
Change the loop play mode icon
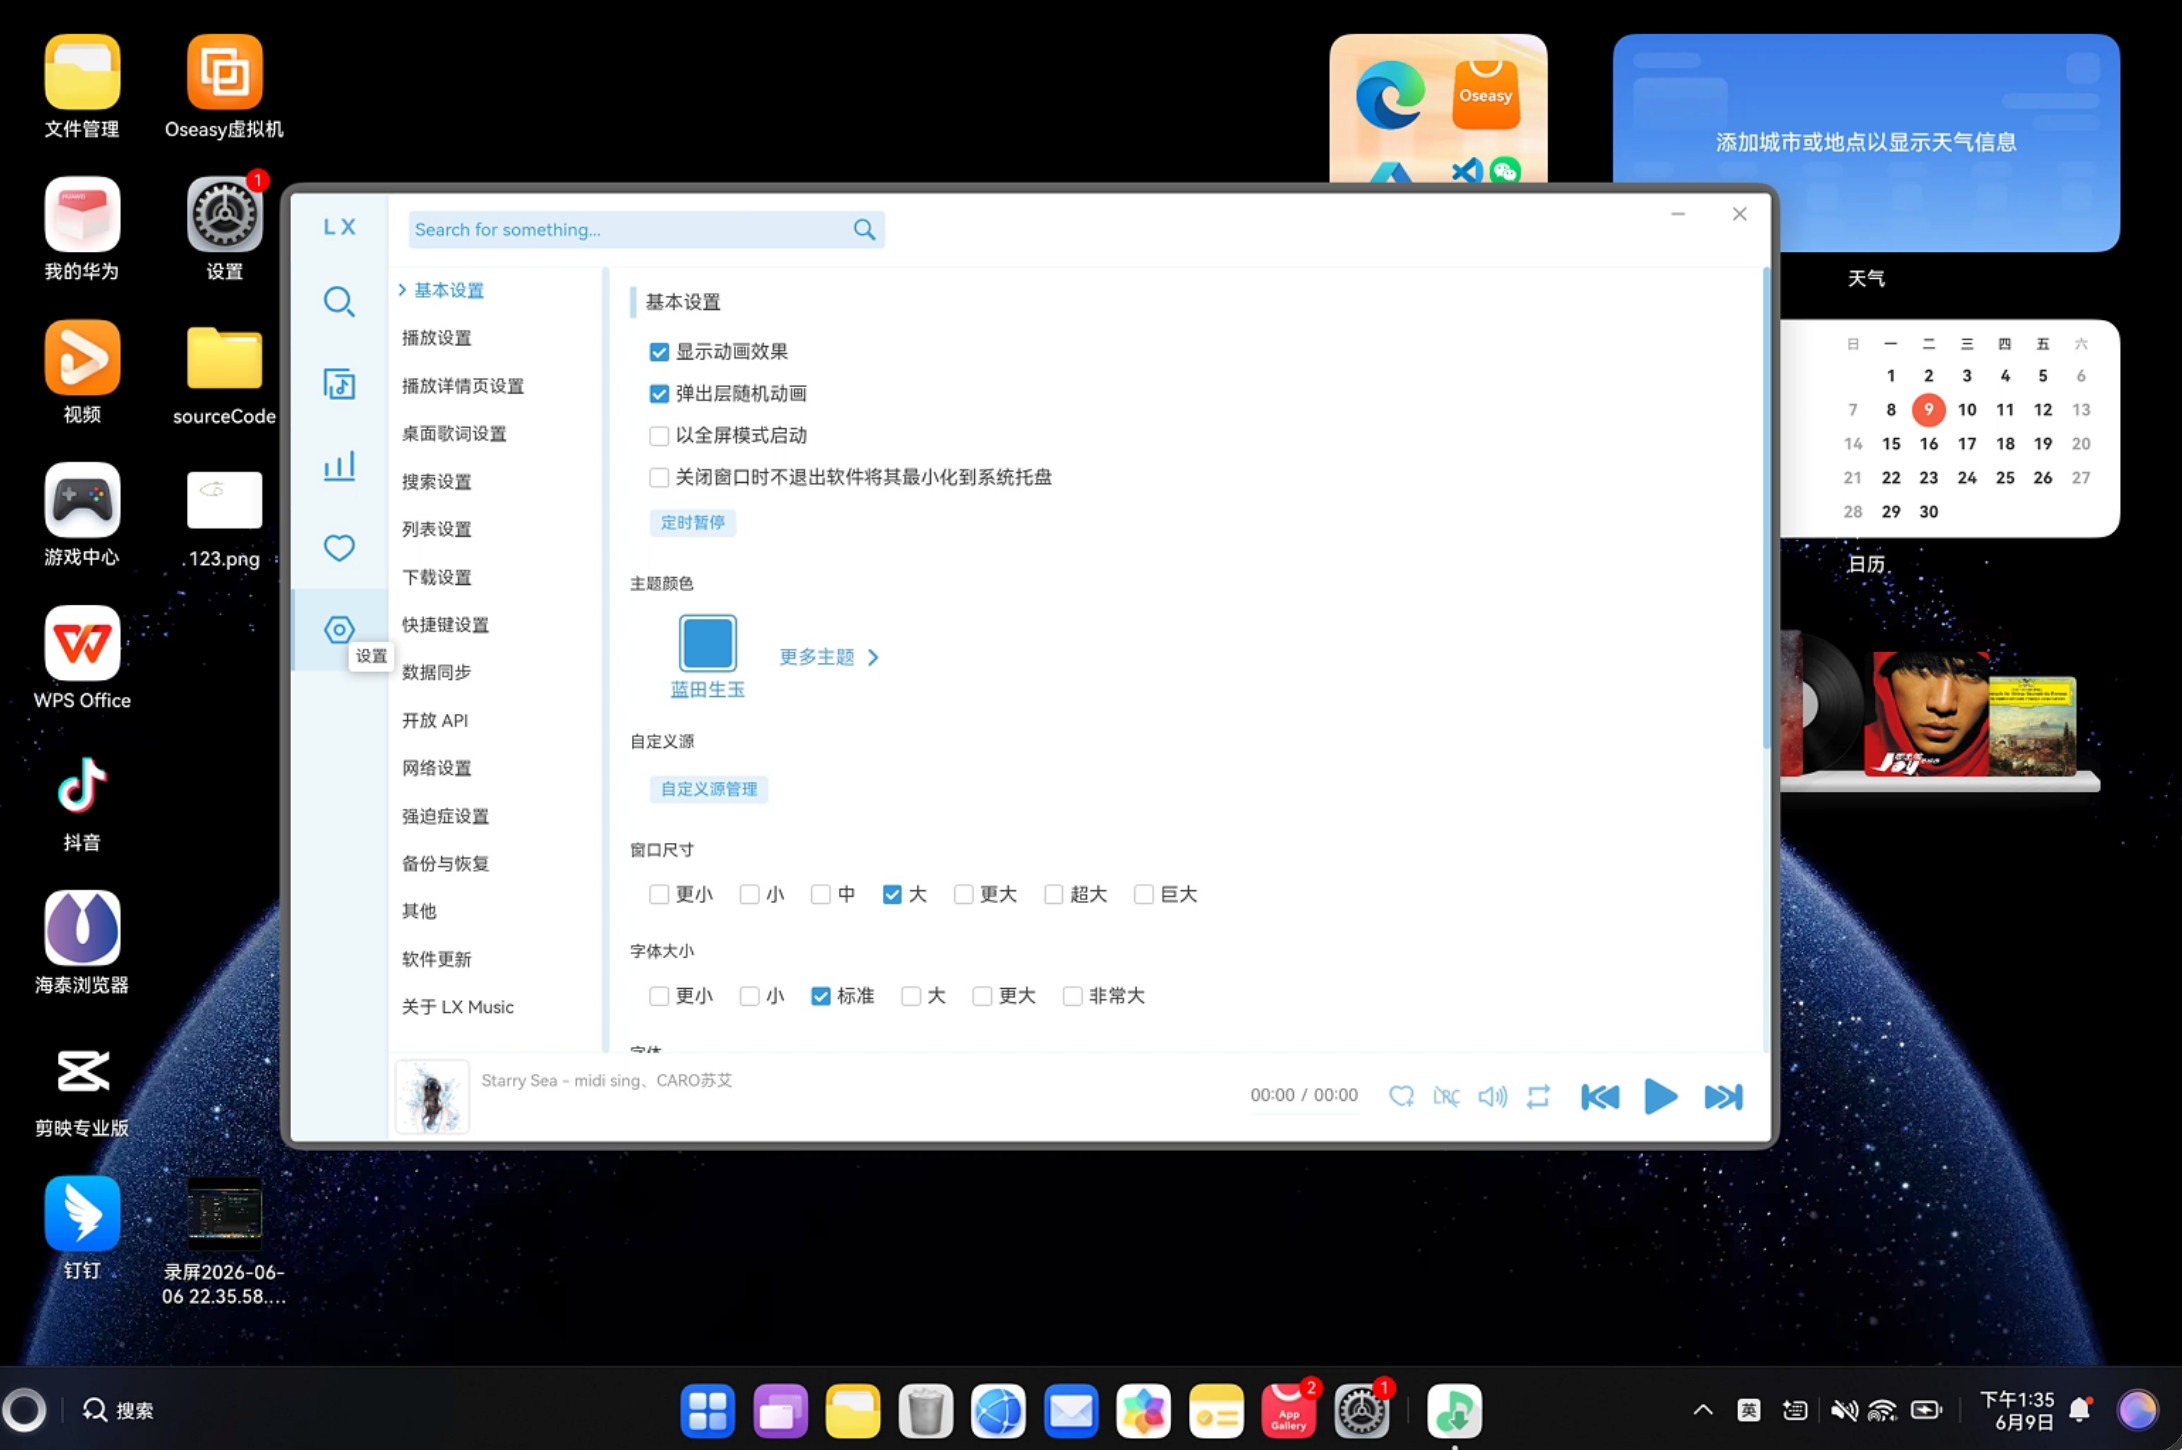pyautogui.click(x=1538, y=1097)
